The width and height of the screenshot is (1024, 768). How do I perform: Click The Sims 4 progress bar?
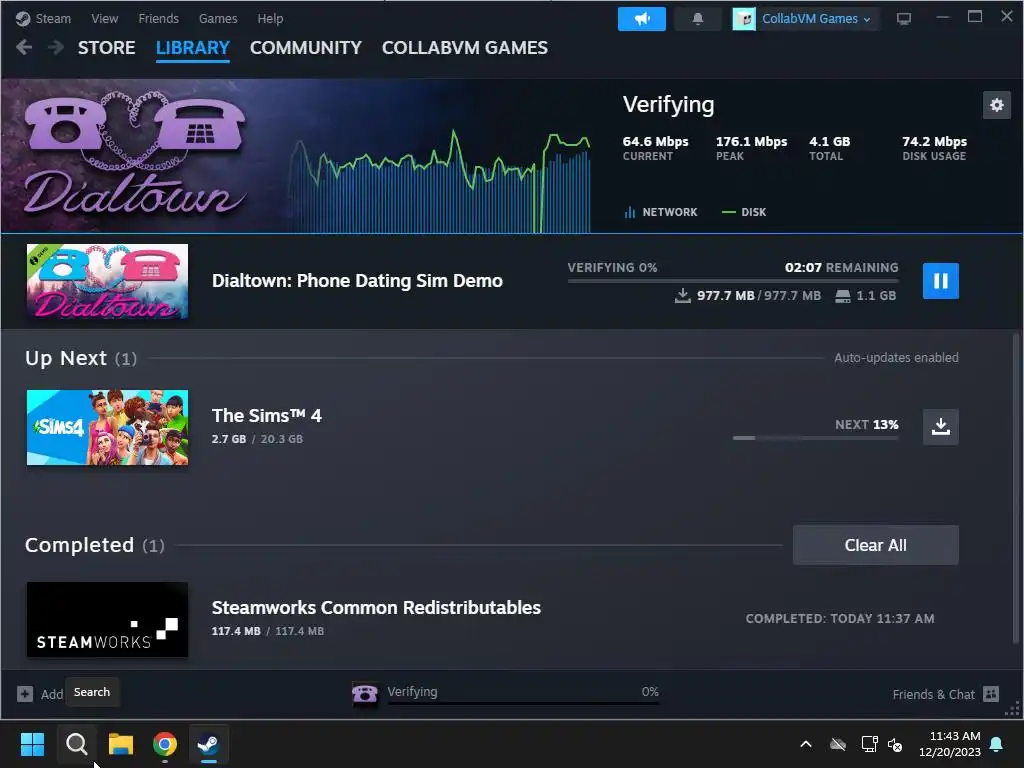pos(816,438)
